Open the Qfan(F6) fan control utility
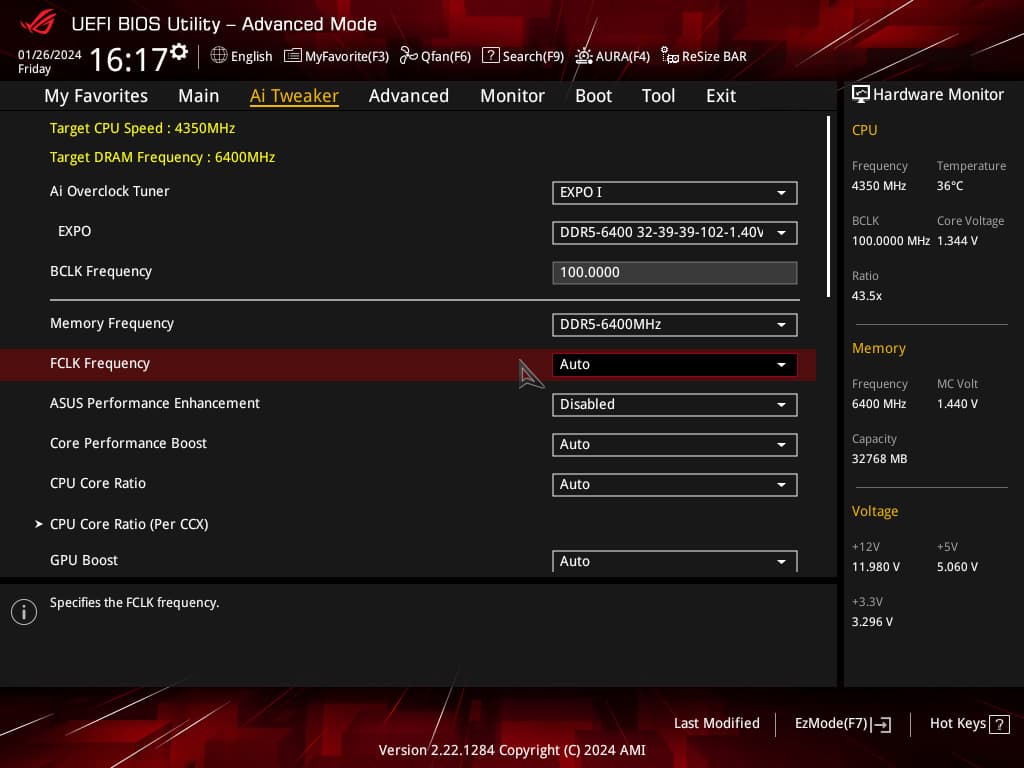Image resolution: width=1024 pixels, height=768 pixels. point(435,56)
